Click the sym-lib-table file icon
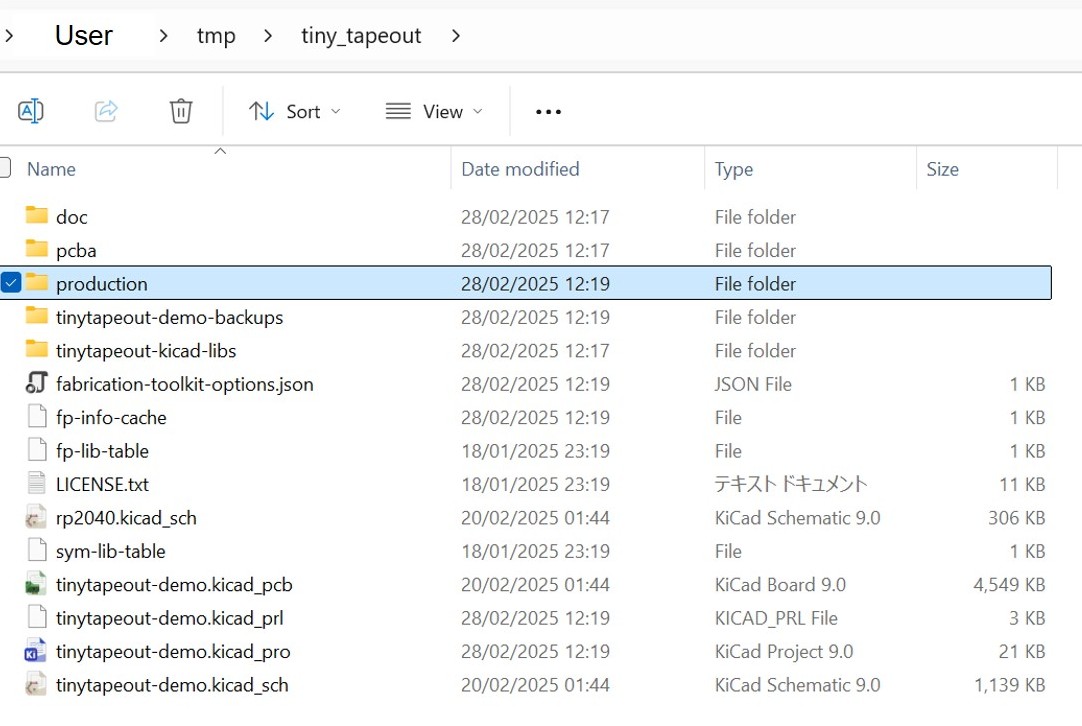 [x=37, y=550]
